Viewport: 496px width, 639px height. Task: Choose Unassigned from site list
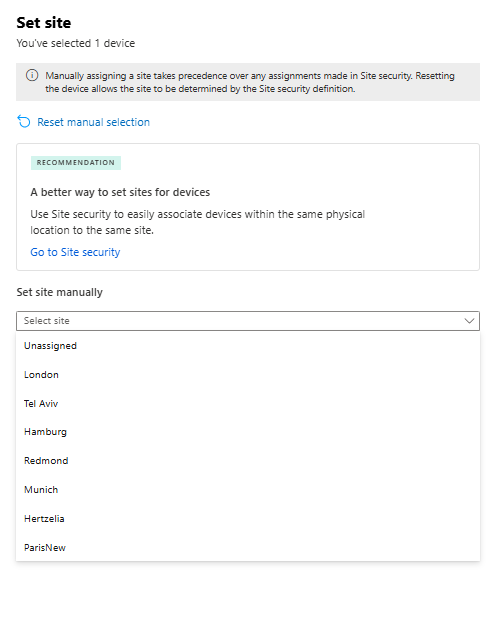click(x=248, y=346)
